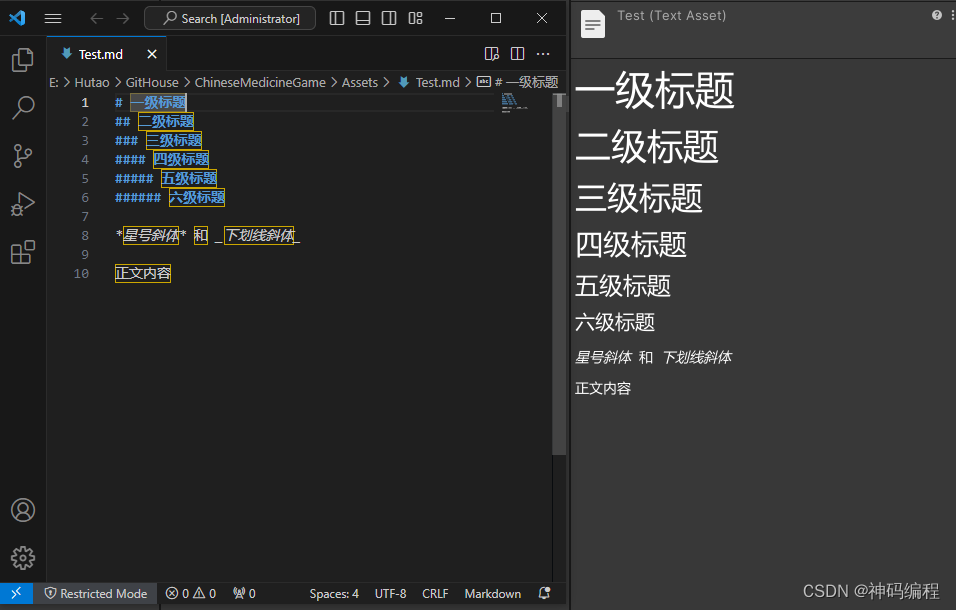The width and height of the screenshot is (956, 610).
Task: Click line 6 text 六级标题 in editor
Action: point(197,197)
